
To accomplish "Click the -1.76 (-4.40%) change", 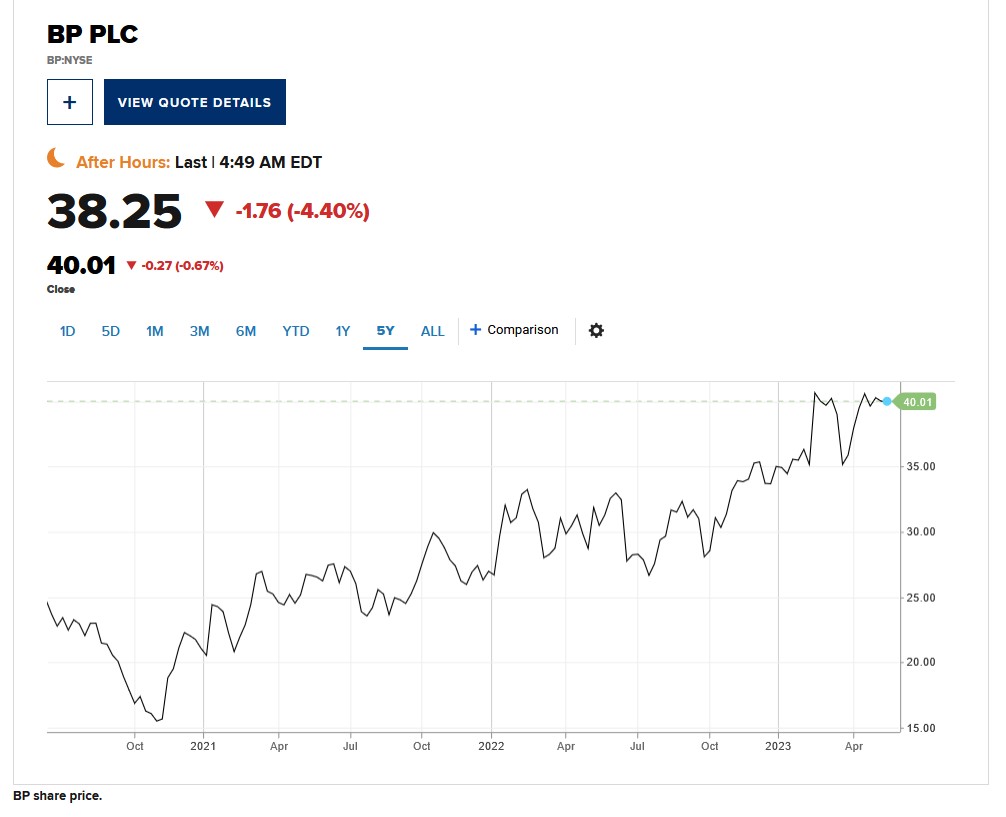I will pos(302,211).
